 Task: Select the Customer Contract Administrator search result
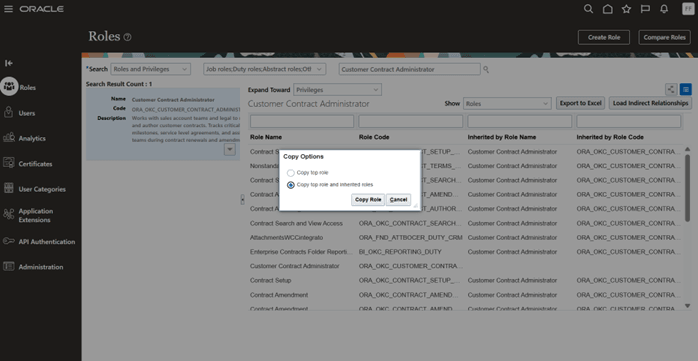163,124
